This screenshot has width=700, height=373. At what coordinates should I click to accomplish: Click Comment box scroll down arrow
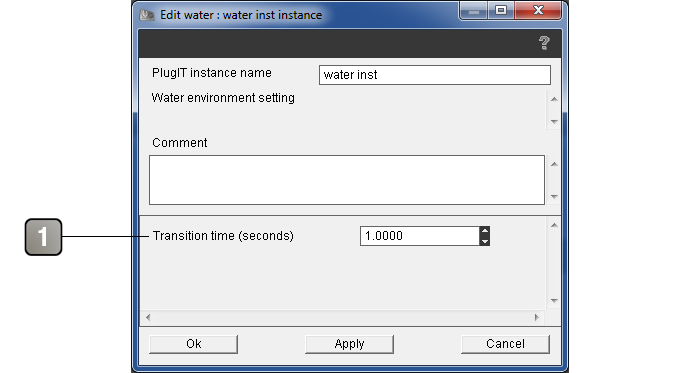tap(554, 196)
